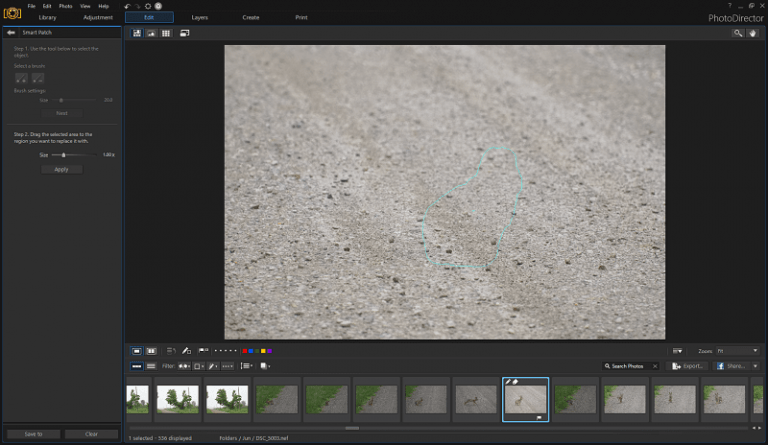
Task: Expand the Share options arrow
Action: (755, 366)
